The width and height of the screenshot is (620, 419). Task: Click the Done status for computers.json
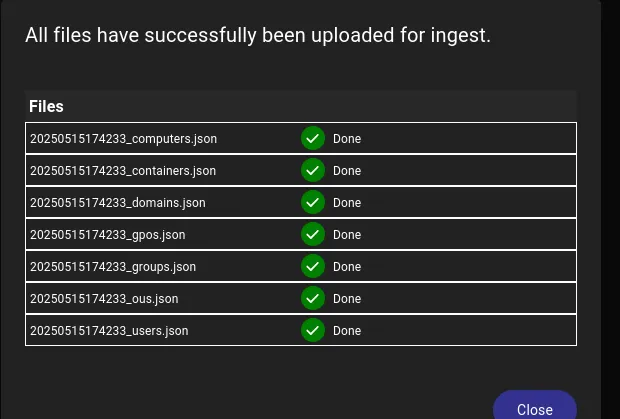click(347, 139)
